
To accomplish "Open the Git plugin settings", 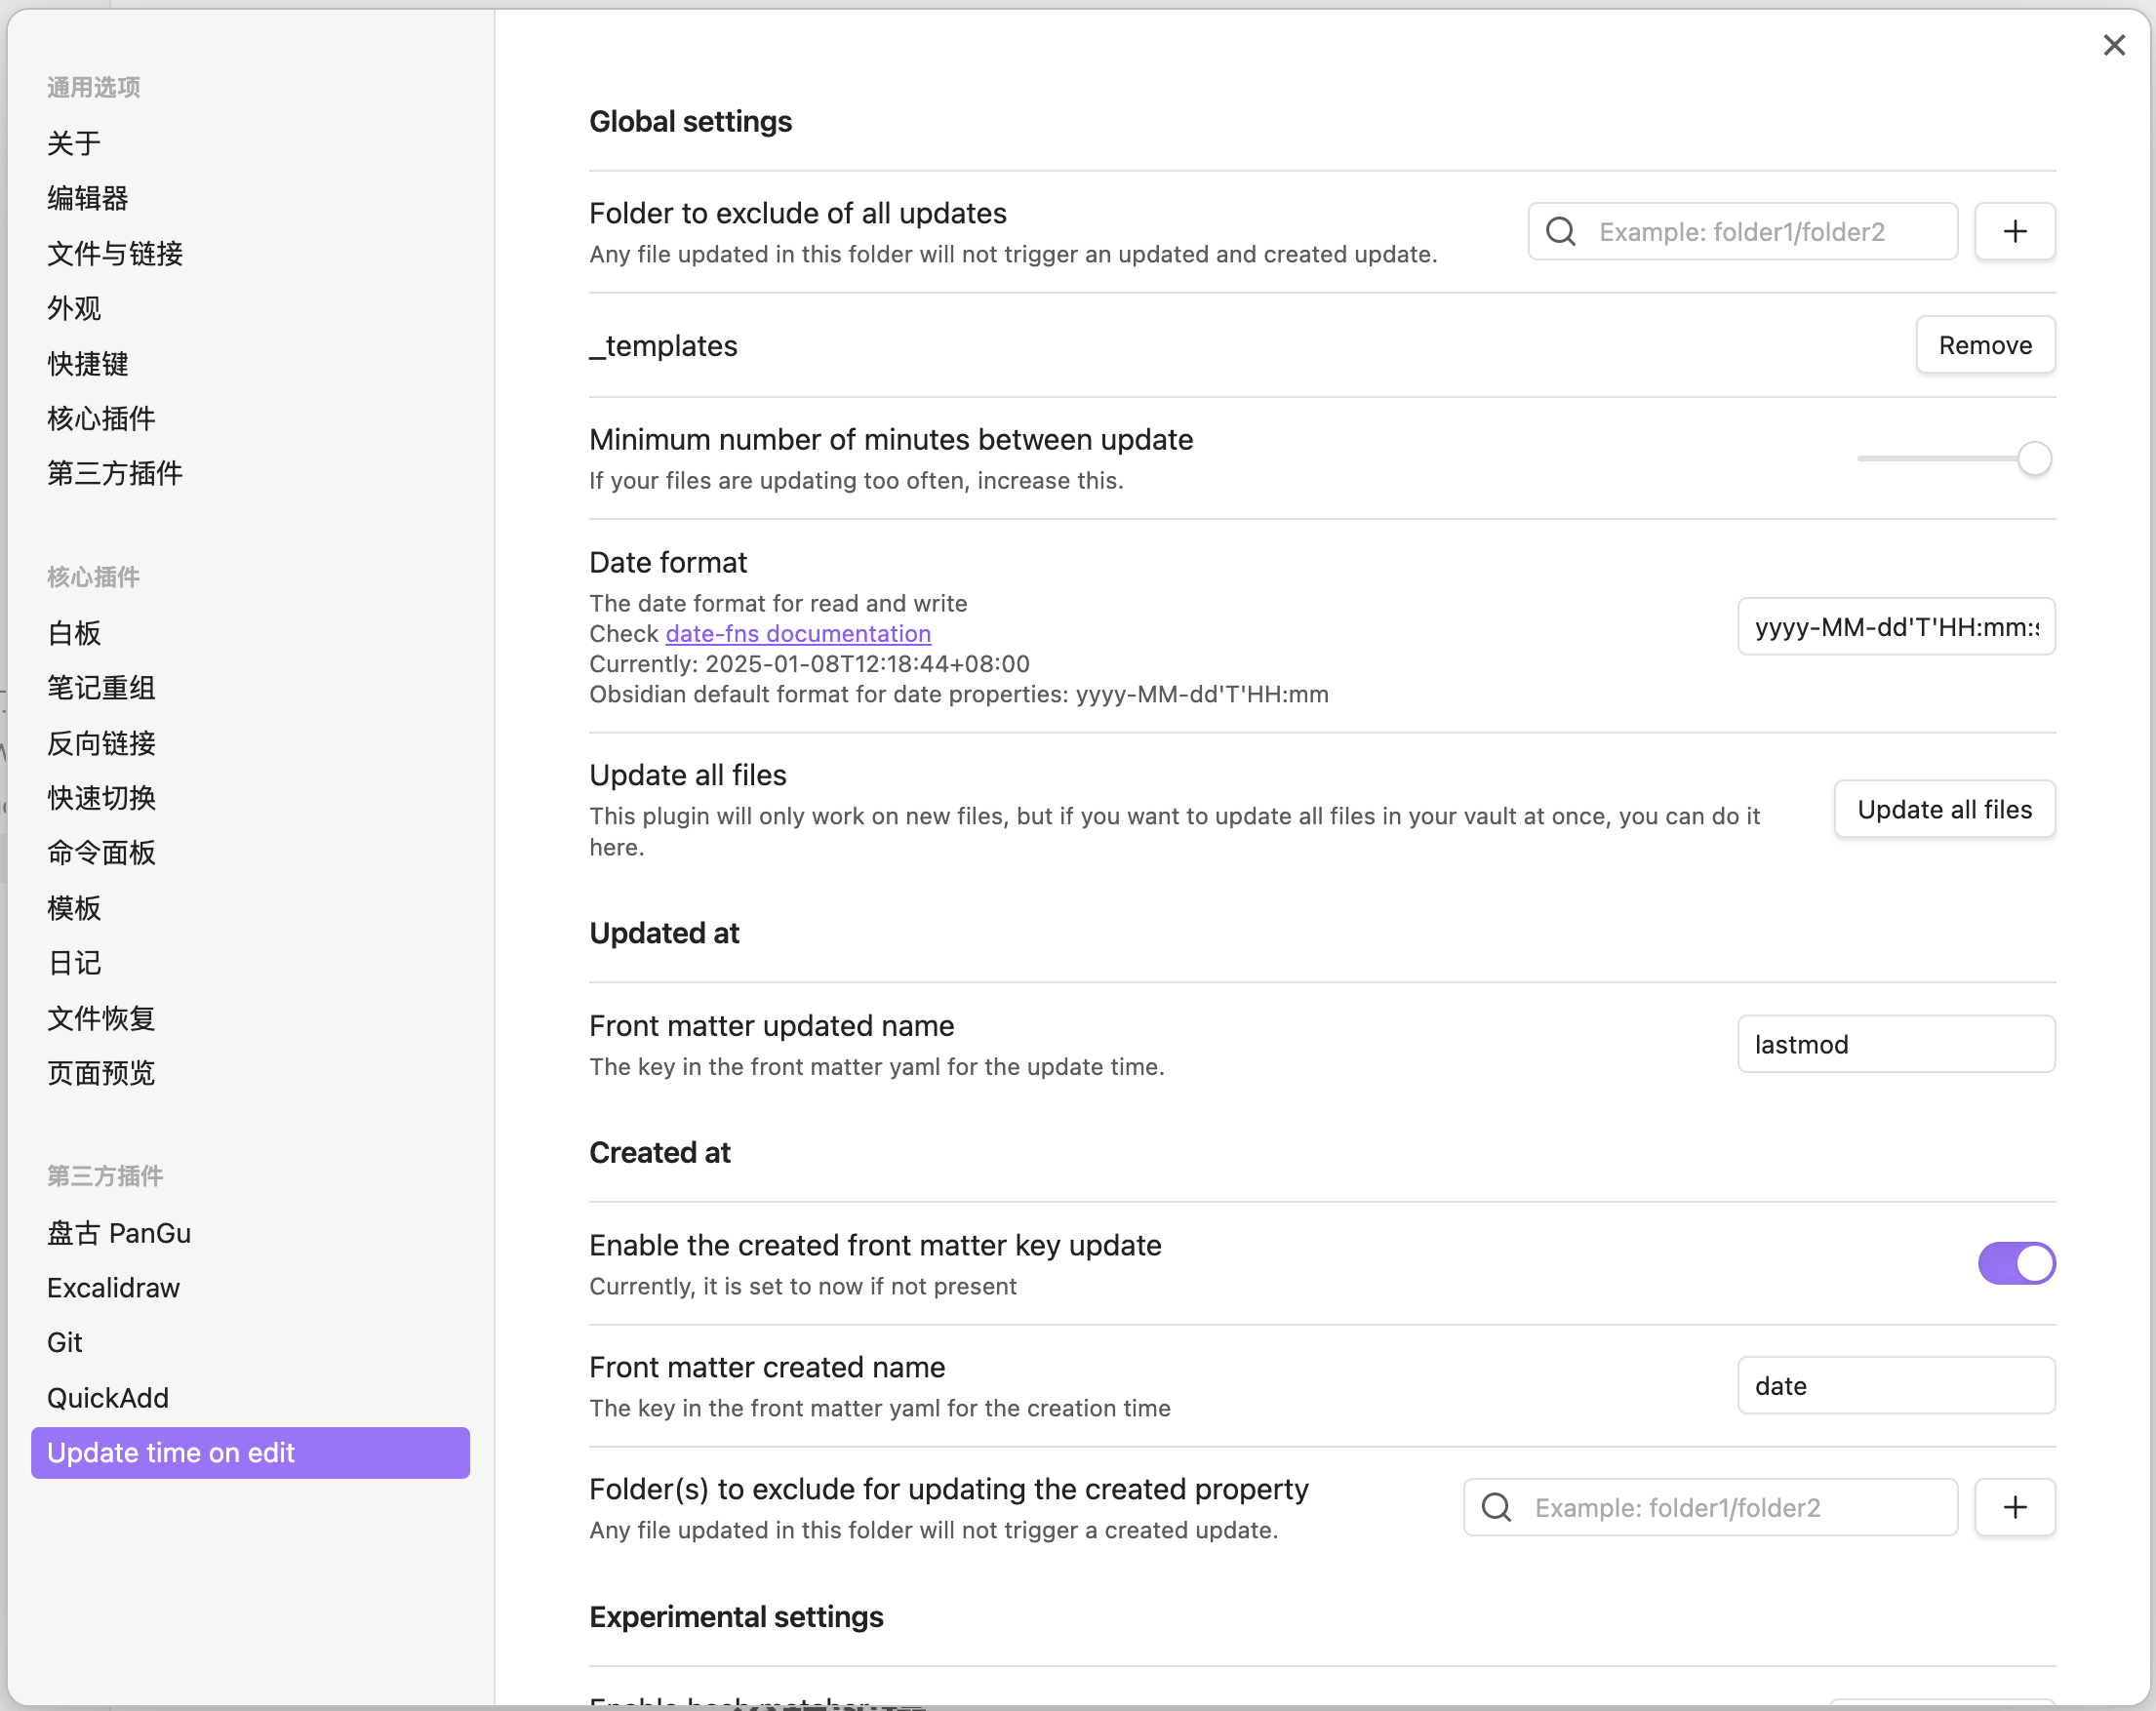I will pos(65,1343).
